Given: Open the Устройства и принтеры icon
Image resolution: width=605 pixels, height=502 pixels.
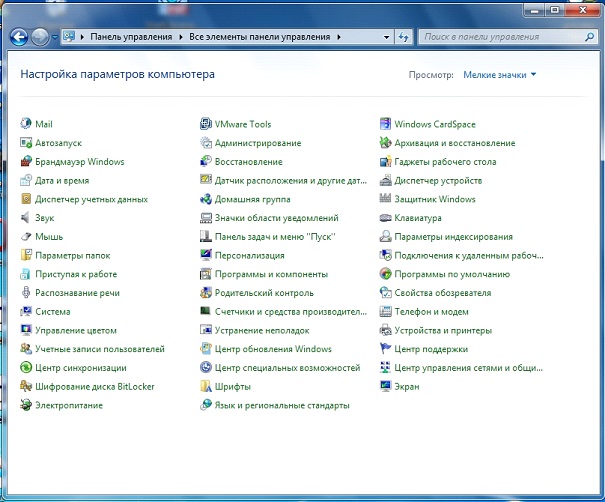Looking at the screenshot, I should point(385,330).
